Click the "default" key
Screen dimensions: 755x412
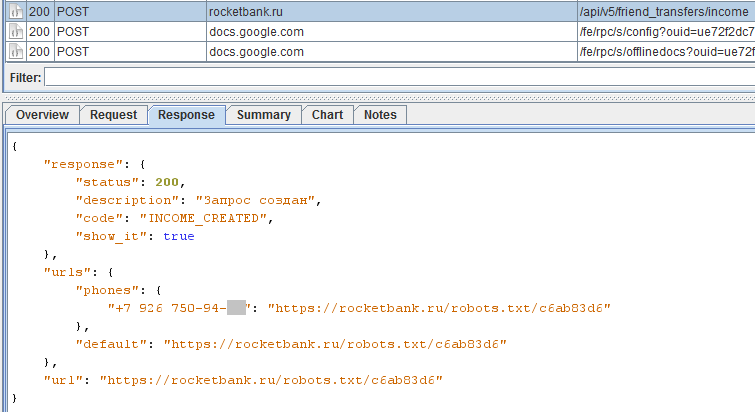[x=111, y=344]
